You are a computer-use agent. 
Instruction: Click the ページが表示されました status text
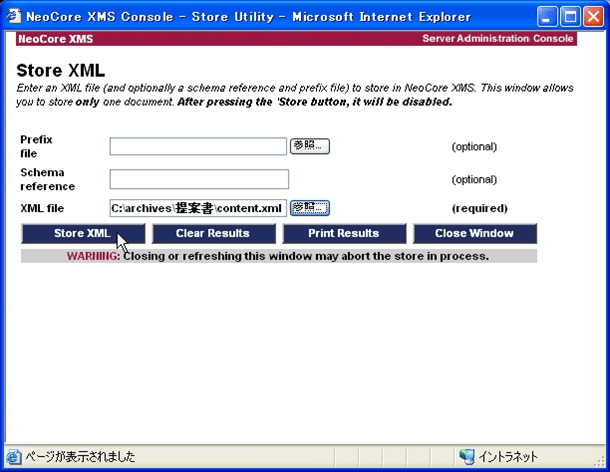(x=80, y=456)
